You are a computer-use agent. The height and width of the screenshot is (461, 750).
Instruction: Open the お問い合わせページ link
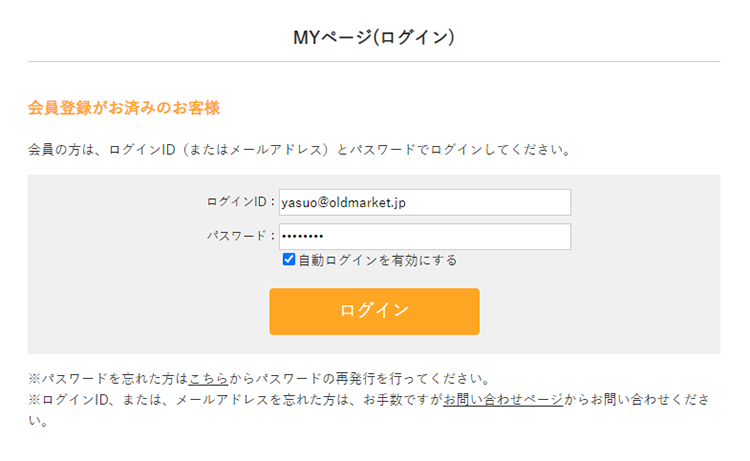[x=503, y=400]
